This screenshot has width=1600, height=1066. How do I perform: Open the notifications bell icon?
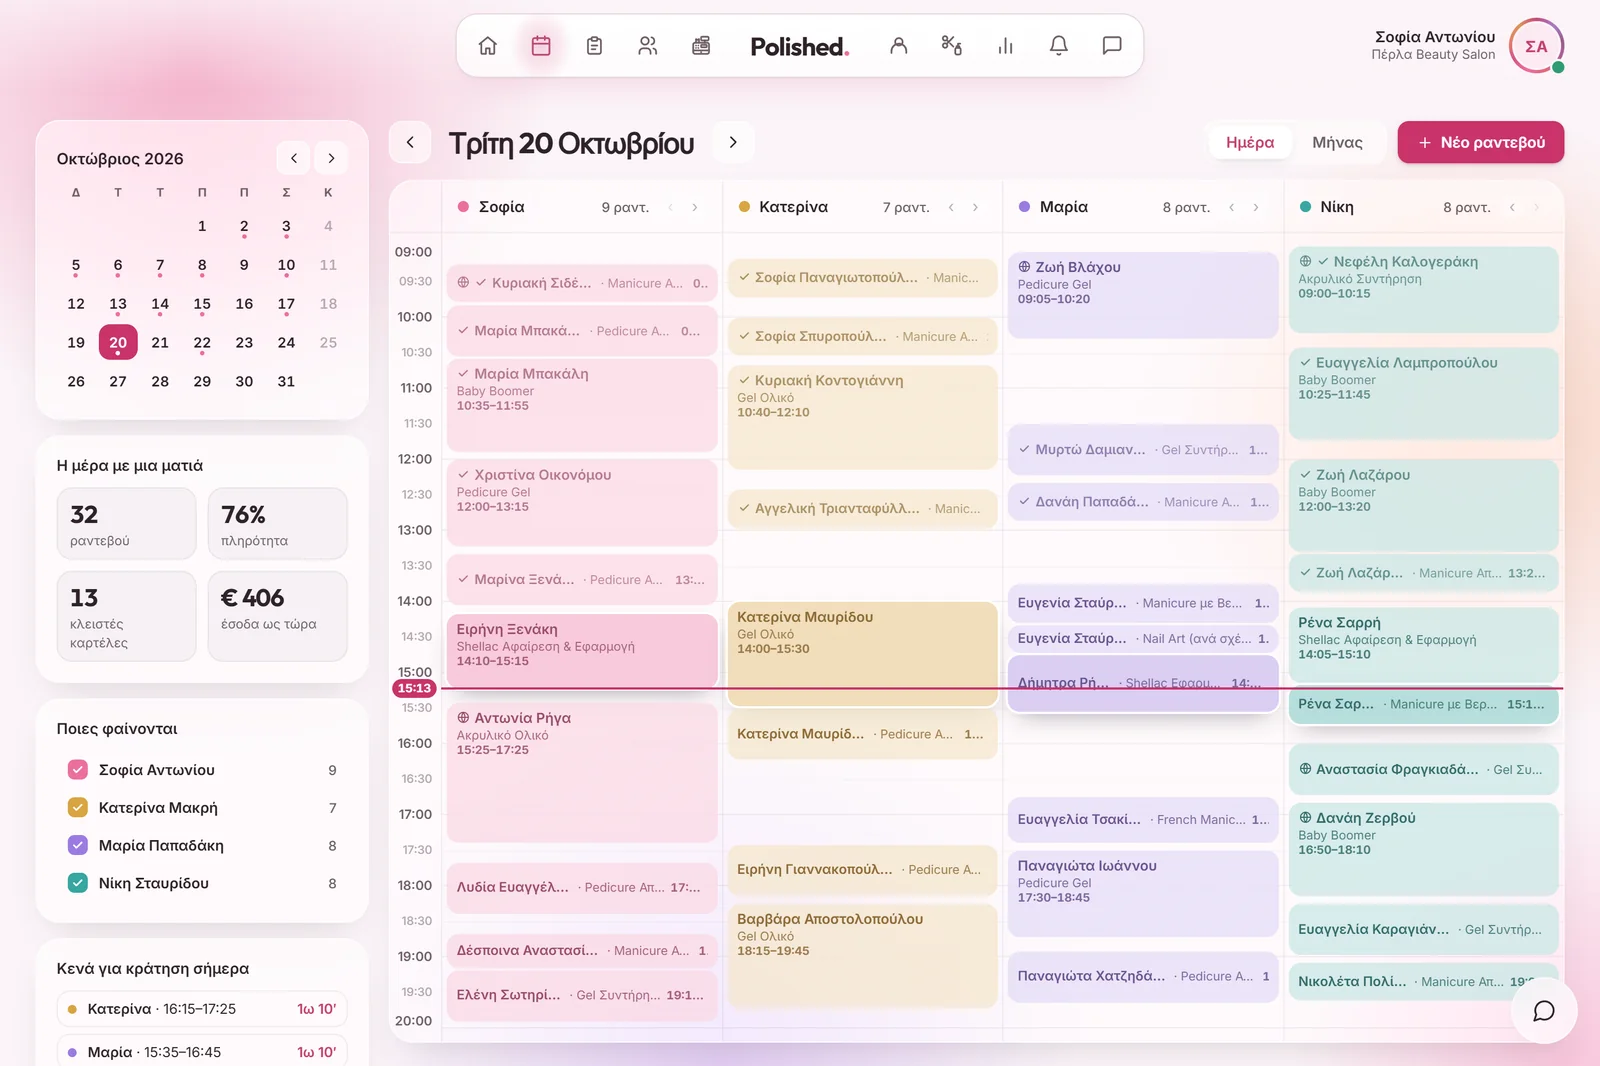1058,46
